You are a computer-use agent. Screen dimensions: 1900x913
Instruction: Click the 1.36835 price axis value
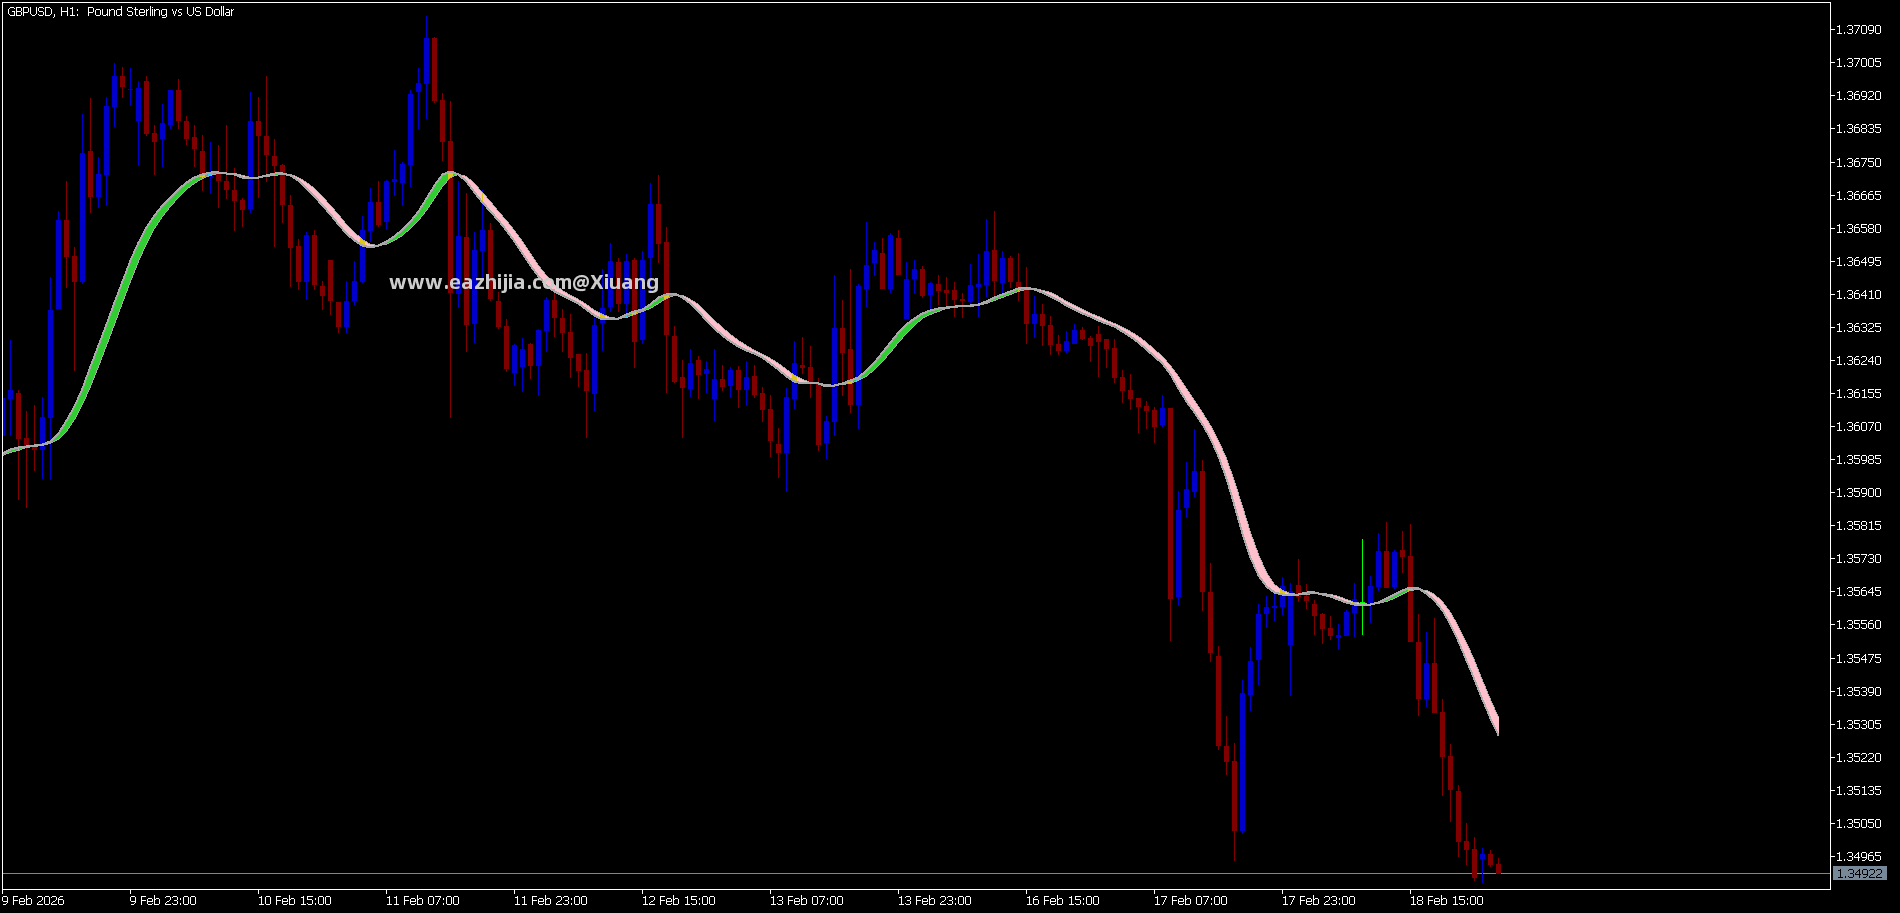point(1858,129)
